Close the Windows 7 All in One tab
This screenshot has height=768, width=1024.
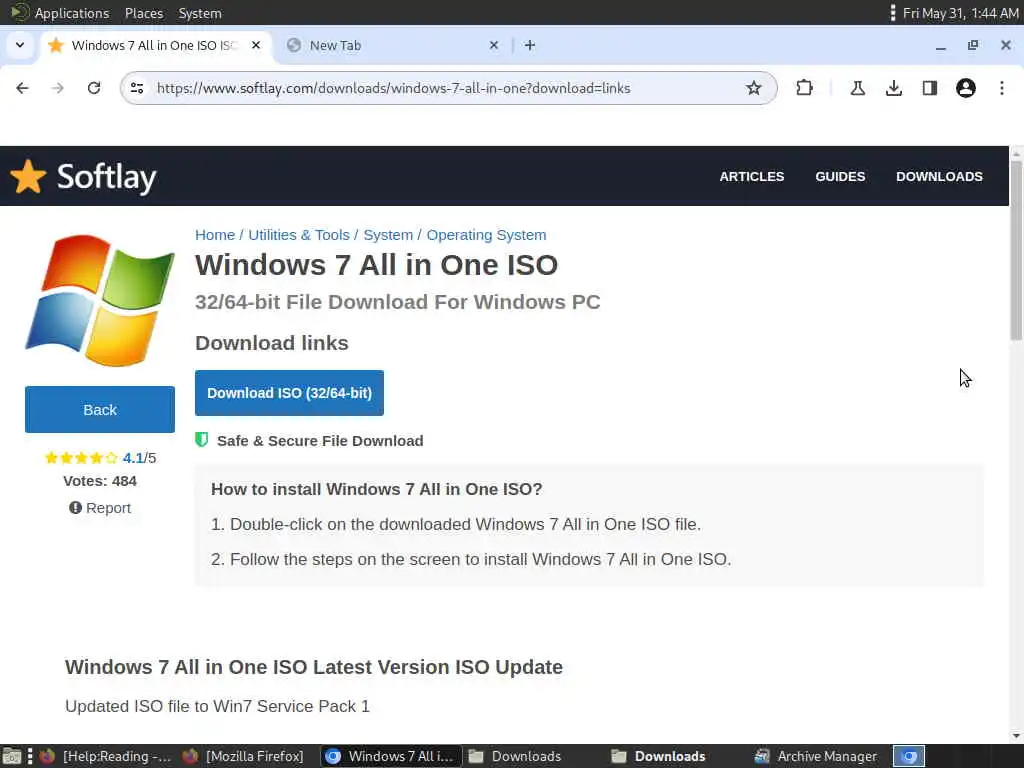click(256, 45)
